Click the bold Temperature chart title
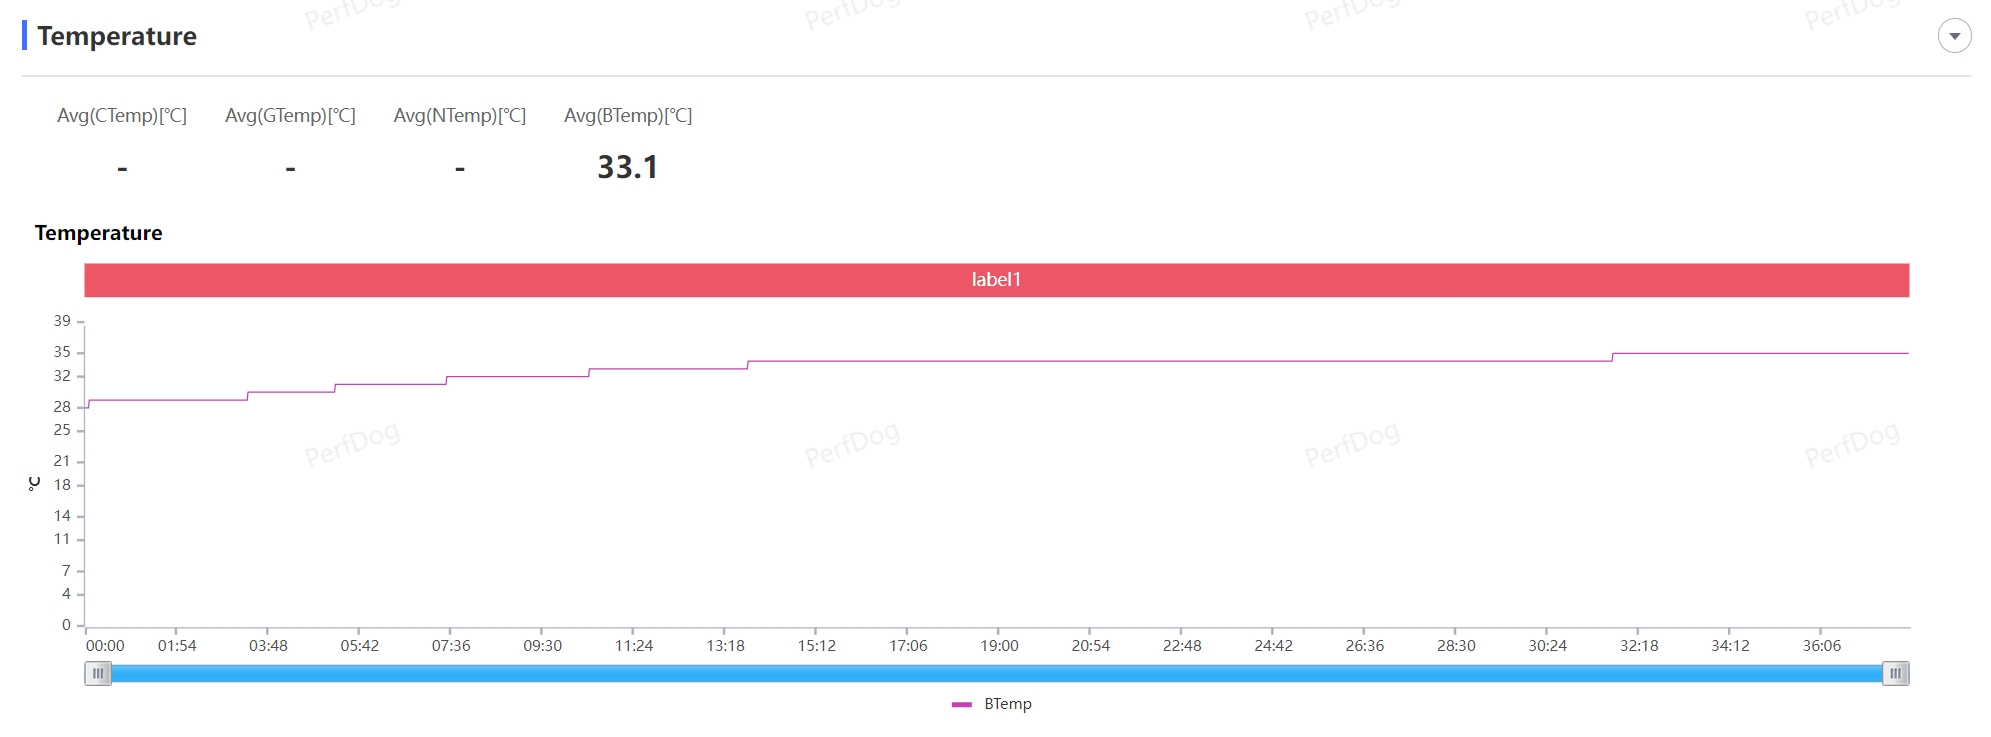 click(98, 233)
